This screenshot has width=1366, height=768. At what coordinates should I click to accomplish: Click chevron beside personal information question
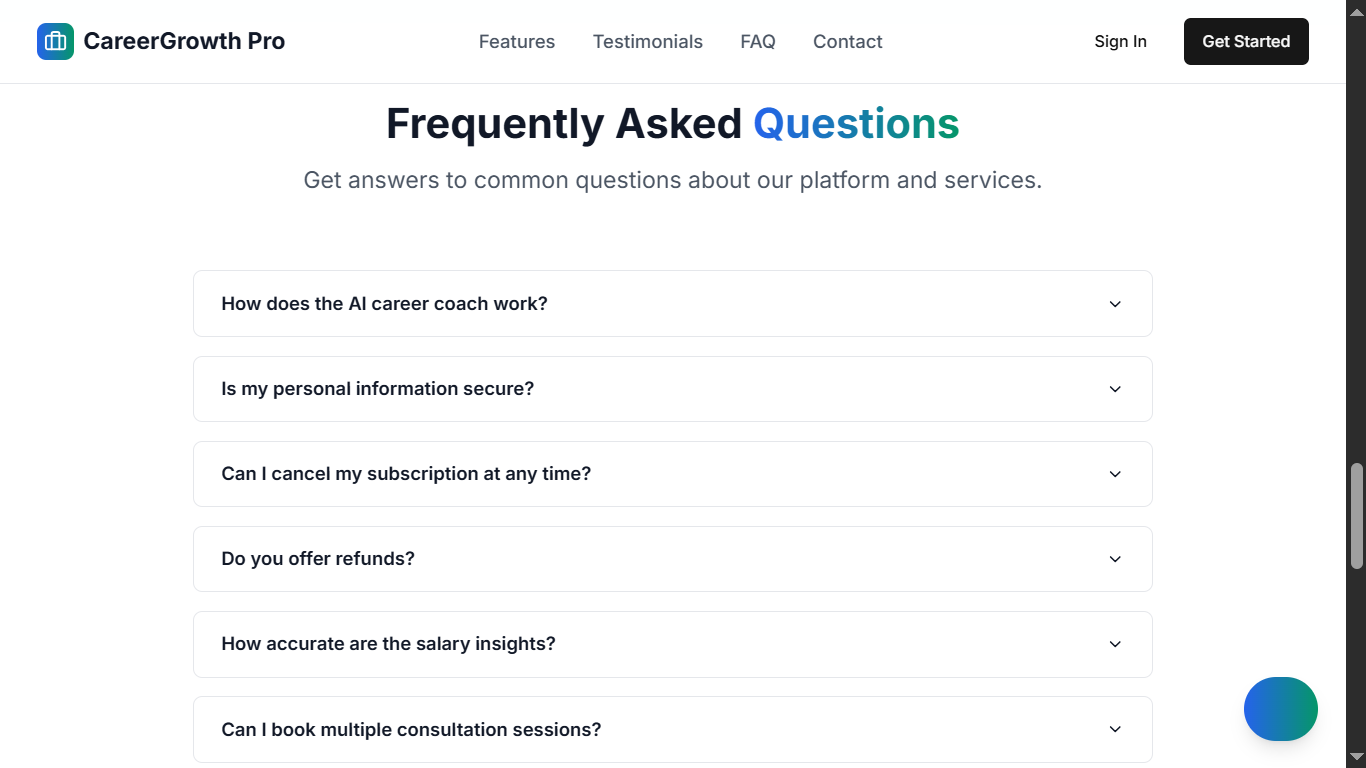pos(1115,389)
